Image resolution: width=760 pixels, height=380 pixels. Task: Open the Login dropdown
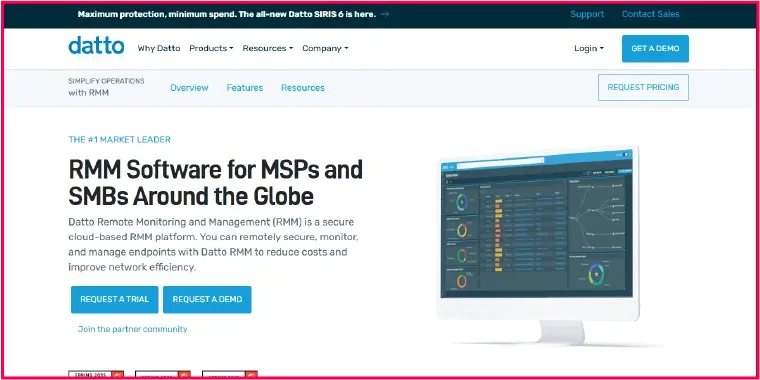(589, 48)
